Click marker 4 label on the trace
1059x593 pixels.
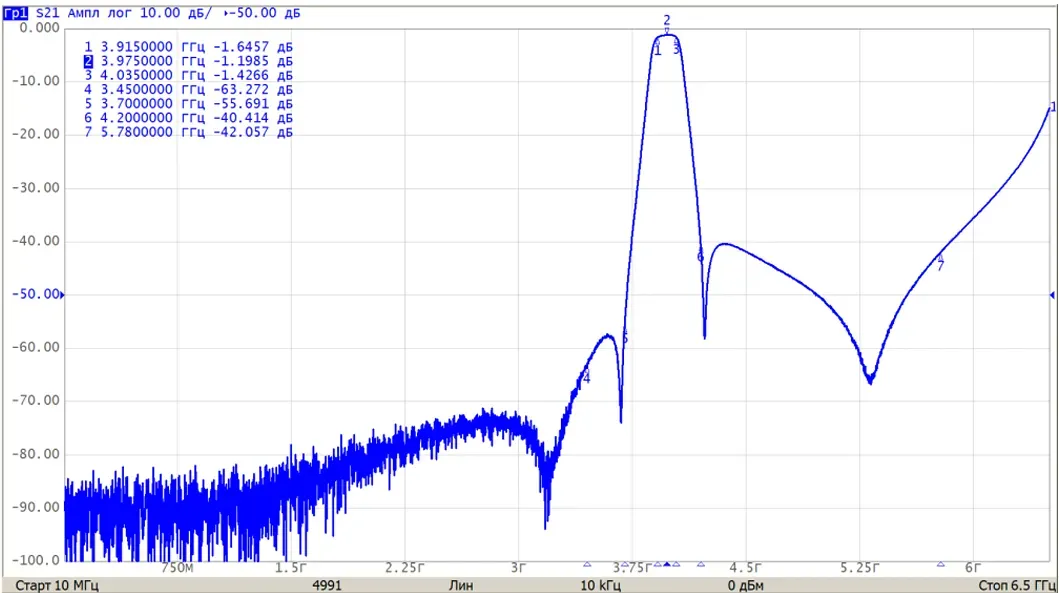586,379
